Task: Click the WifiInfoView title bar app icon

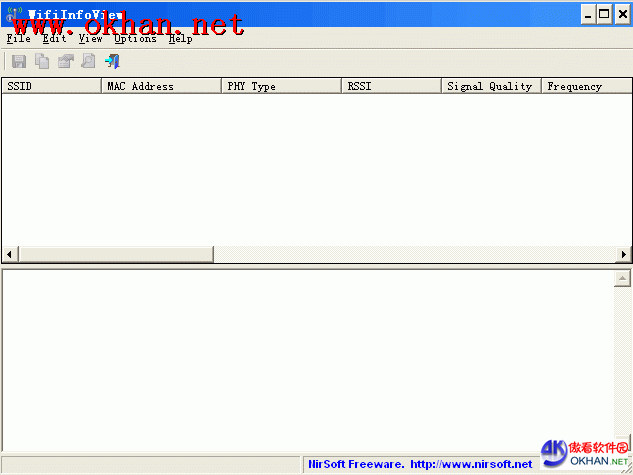Action: pyautogui.click(x=14, y=14)
